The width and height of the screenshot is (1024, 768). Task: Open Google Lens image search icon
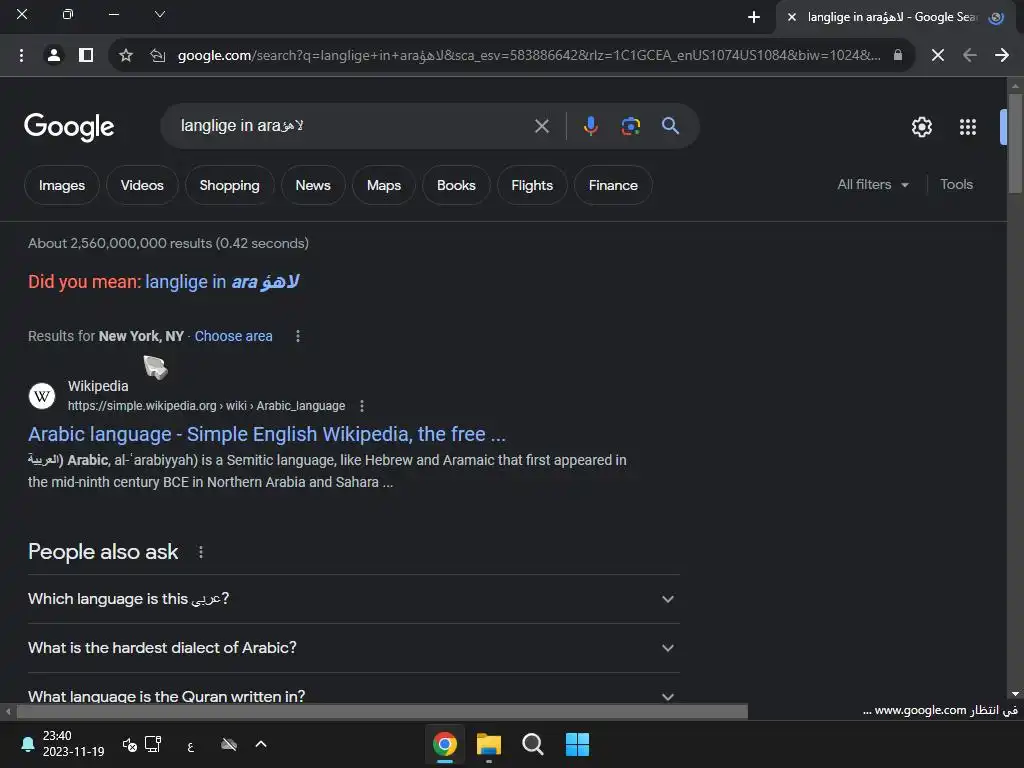point(630,126)
